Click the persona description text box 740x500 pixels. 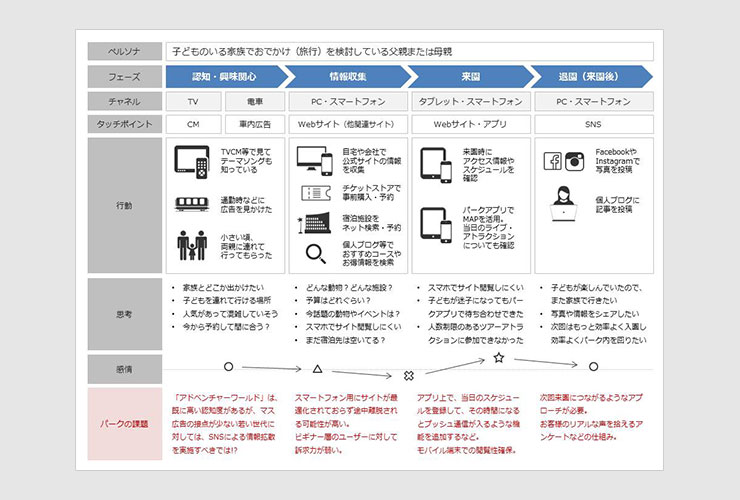pos(410,51)
